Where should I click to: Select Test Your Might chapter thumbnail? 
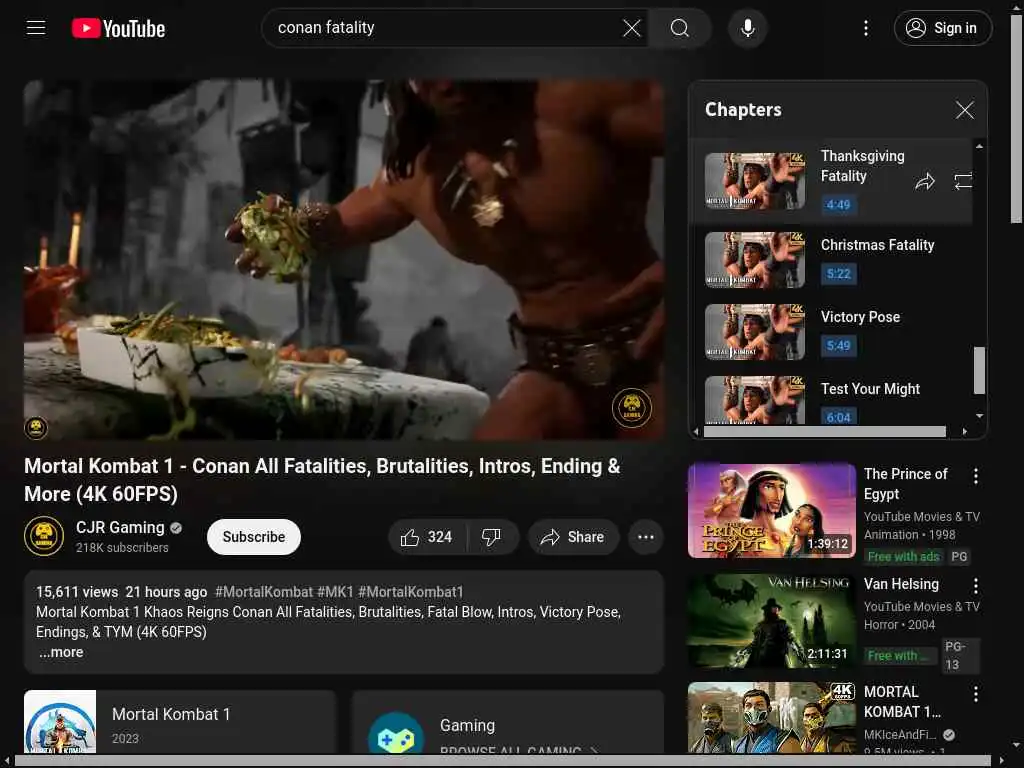[755, 400]
